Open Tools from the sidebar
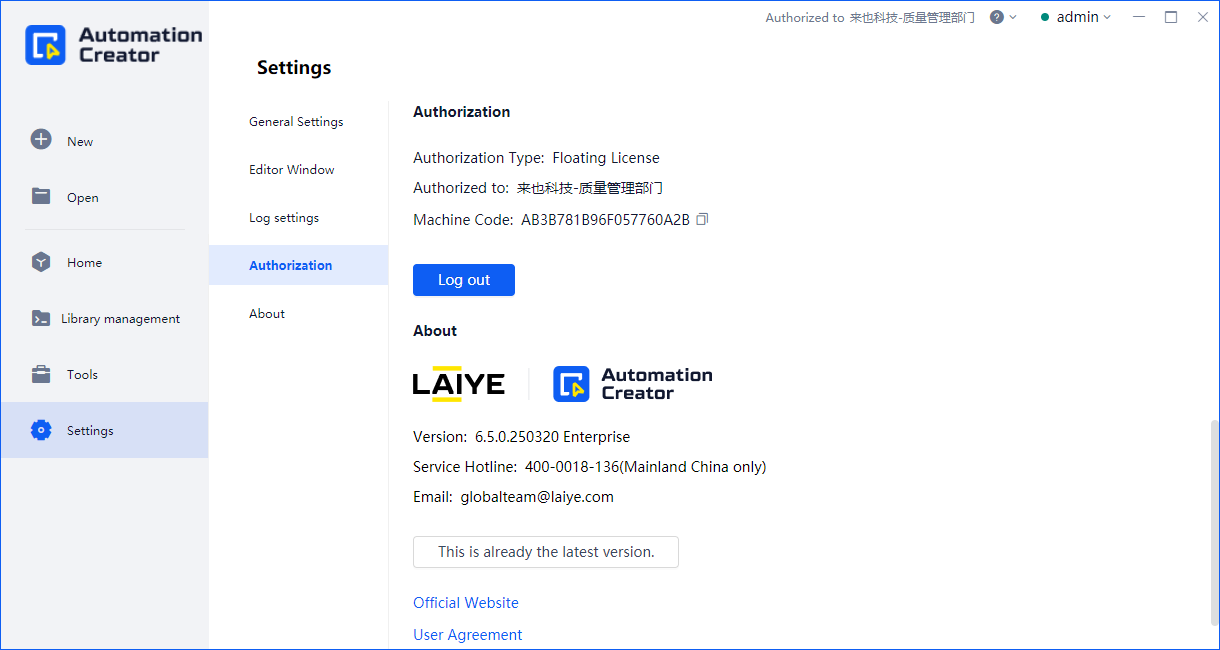1220x650 pixels. 104,374
